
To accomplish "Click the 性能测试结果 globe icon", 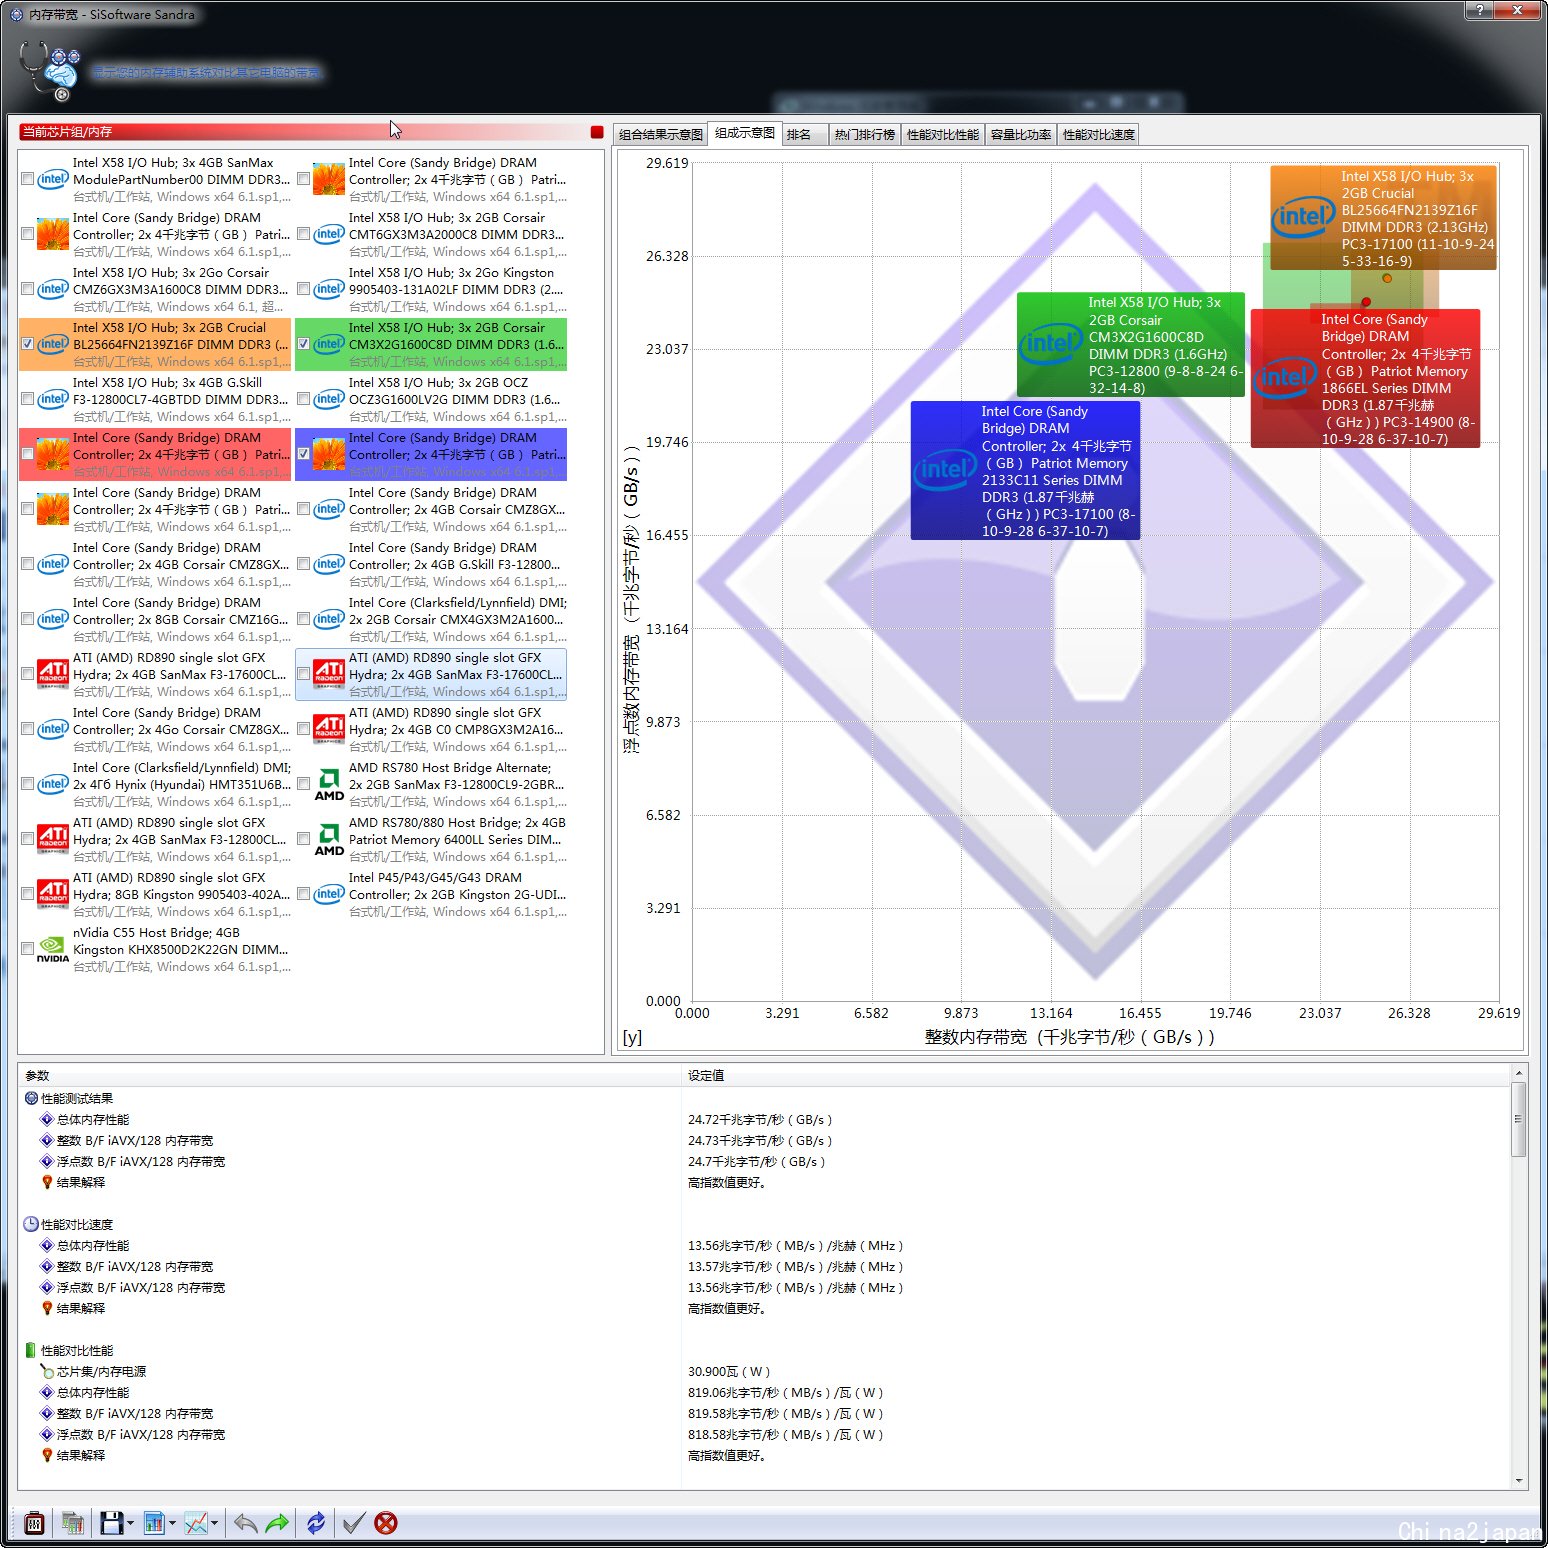I will pyautogui.click(x=31, y=1098).
